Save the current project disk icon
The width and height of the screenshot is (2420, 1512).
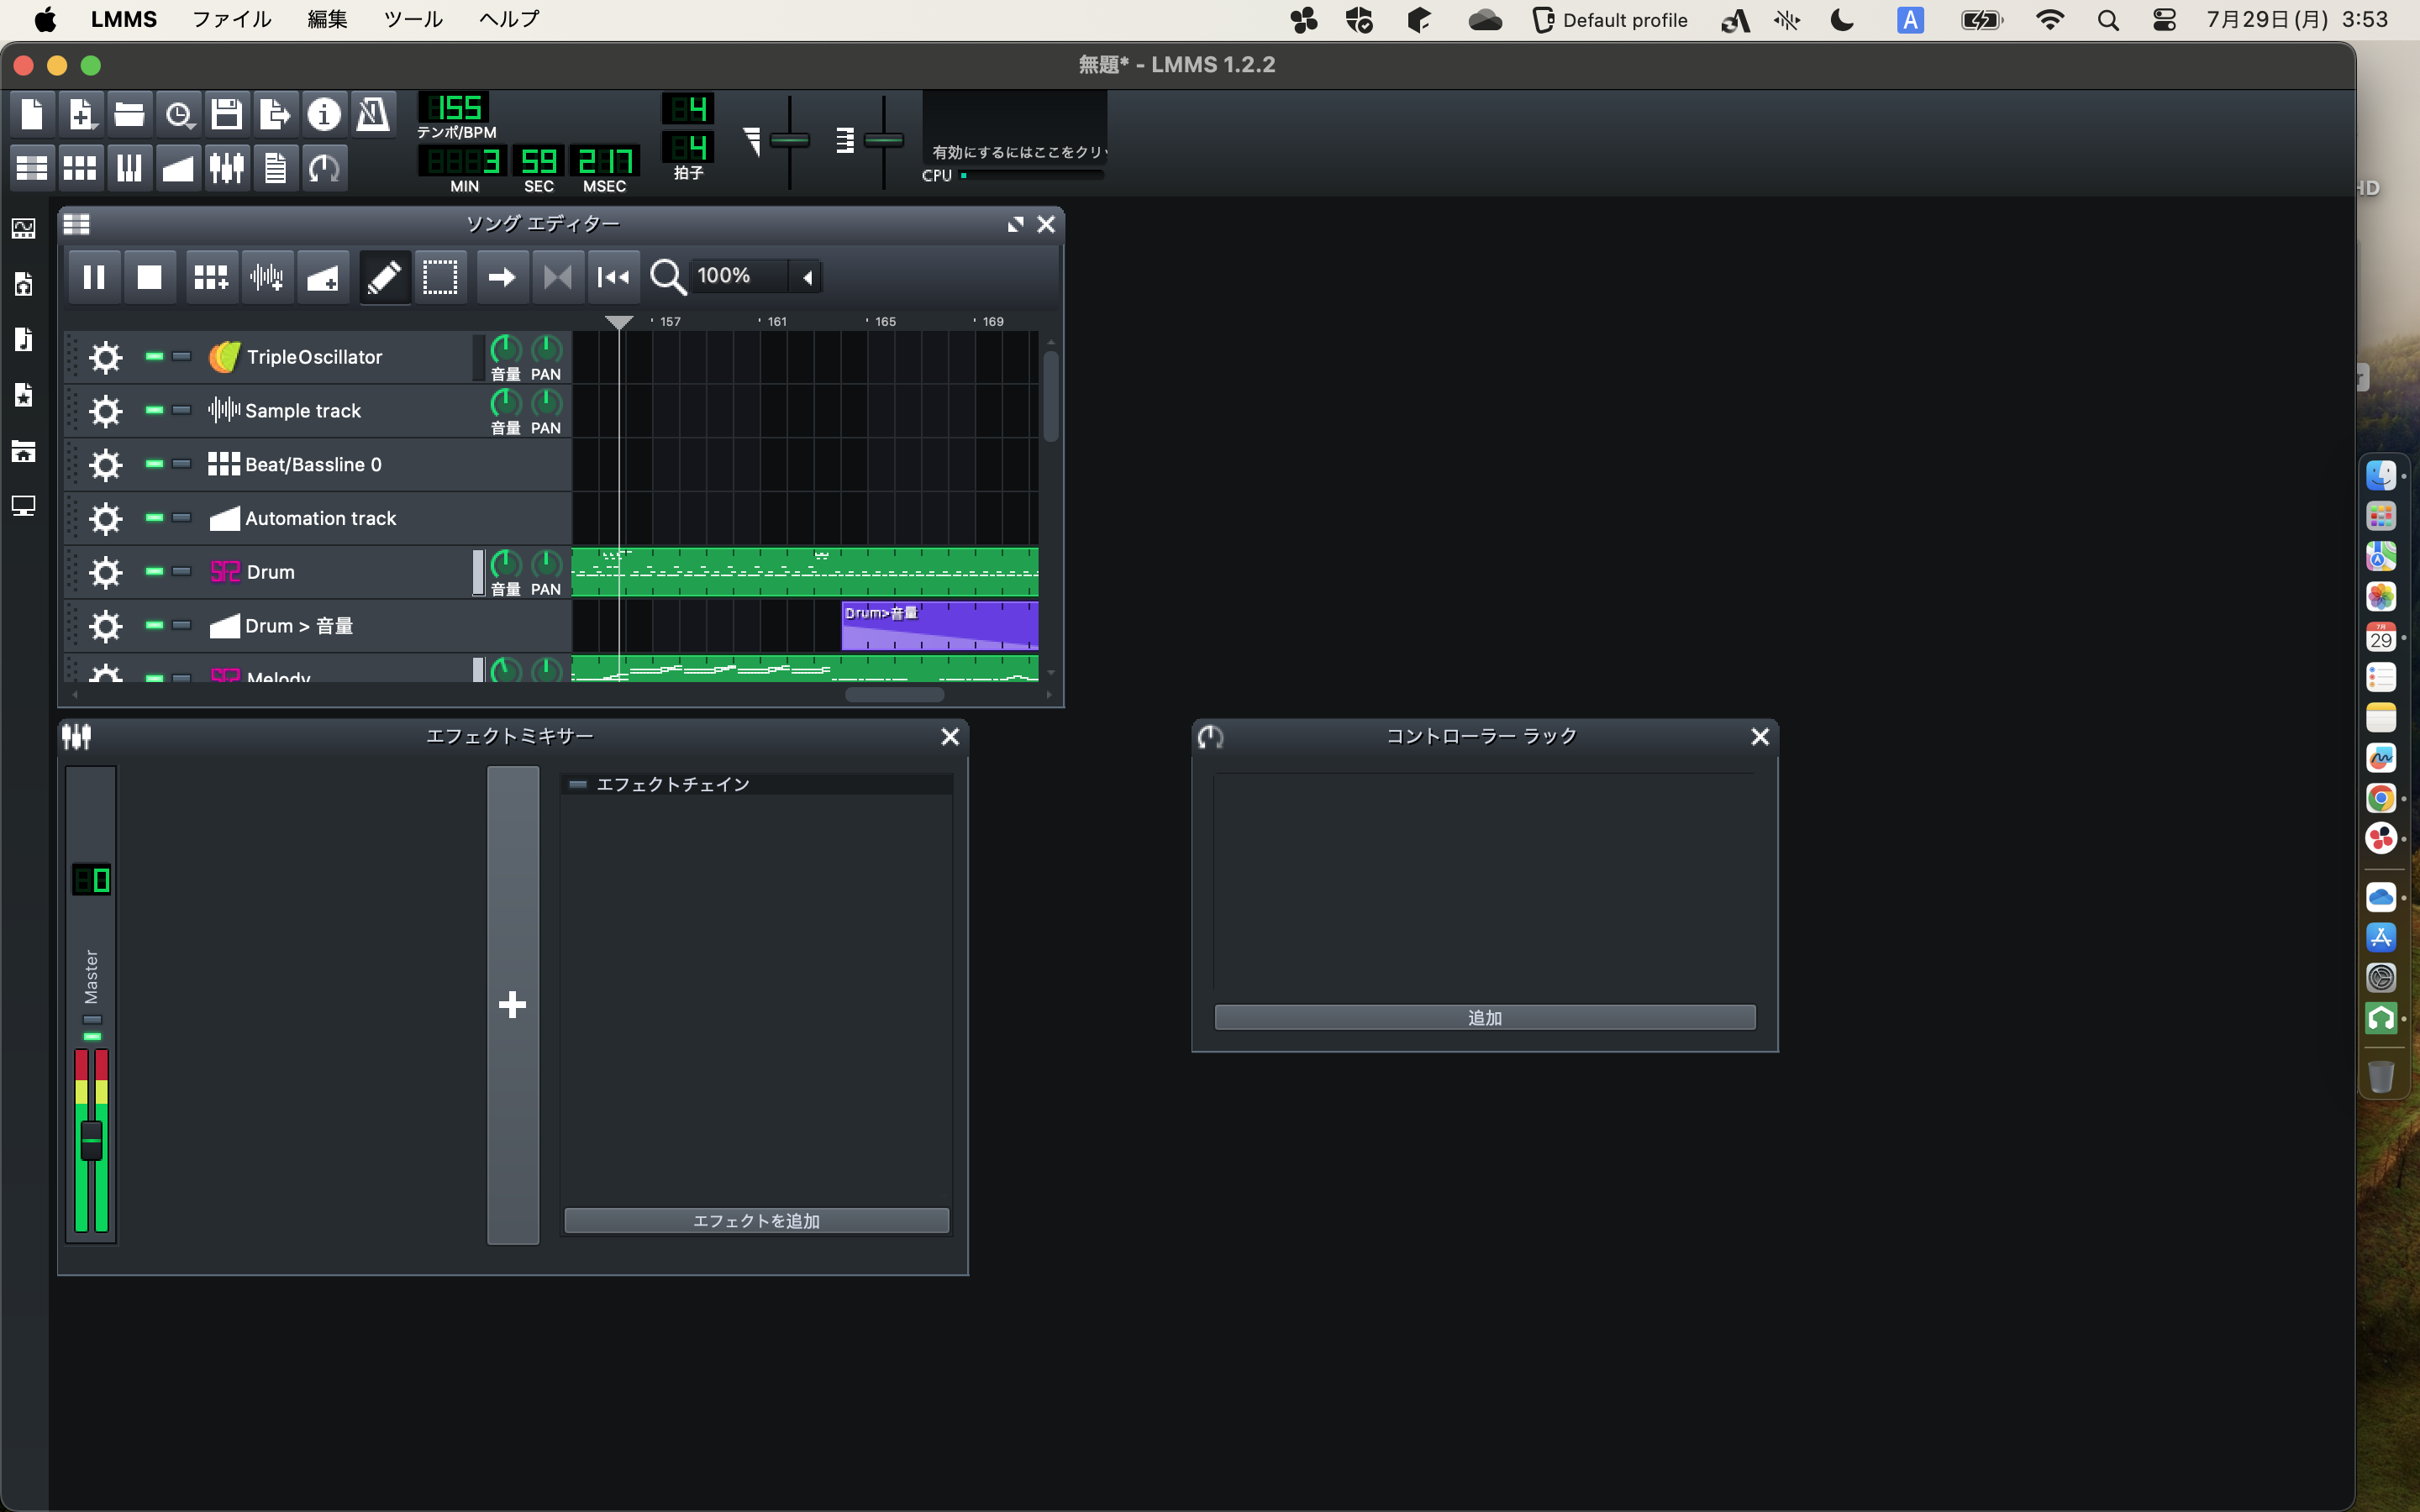pyautogui.click(x=227, y=115)
